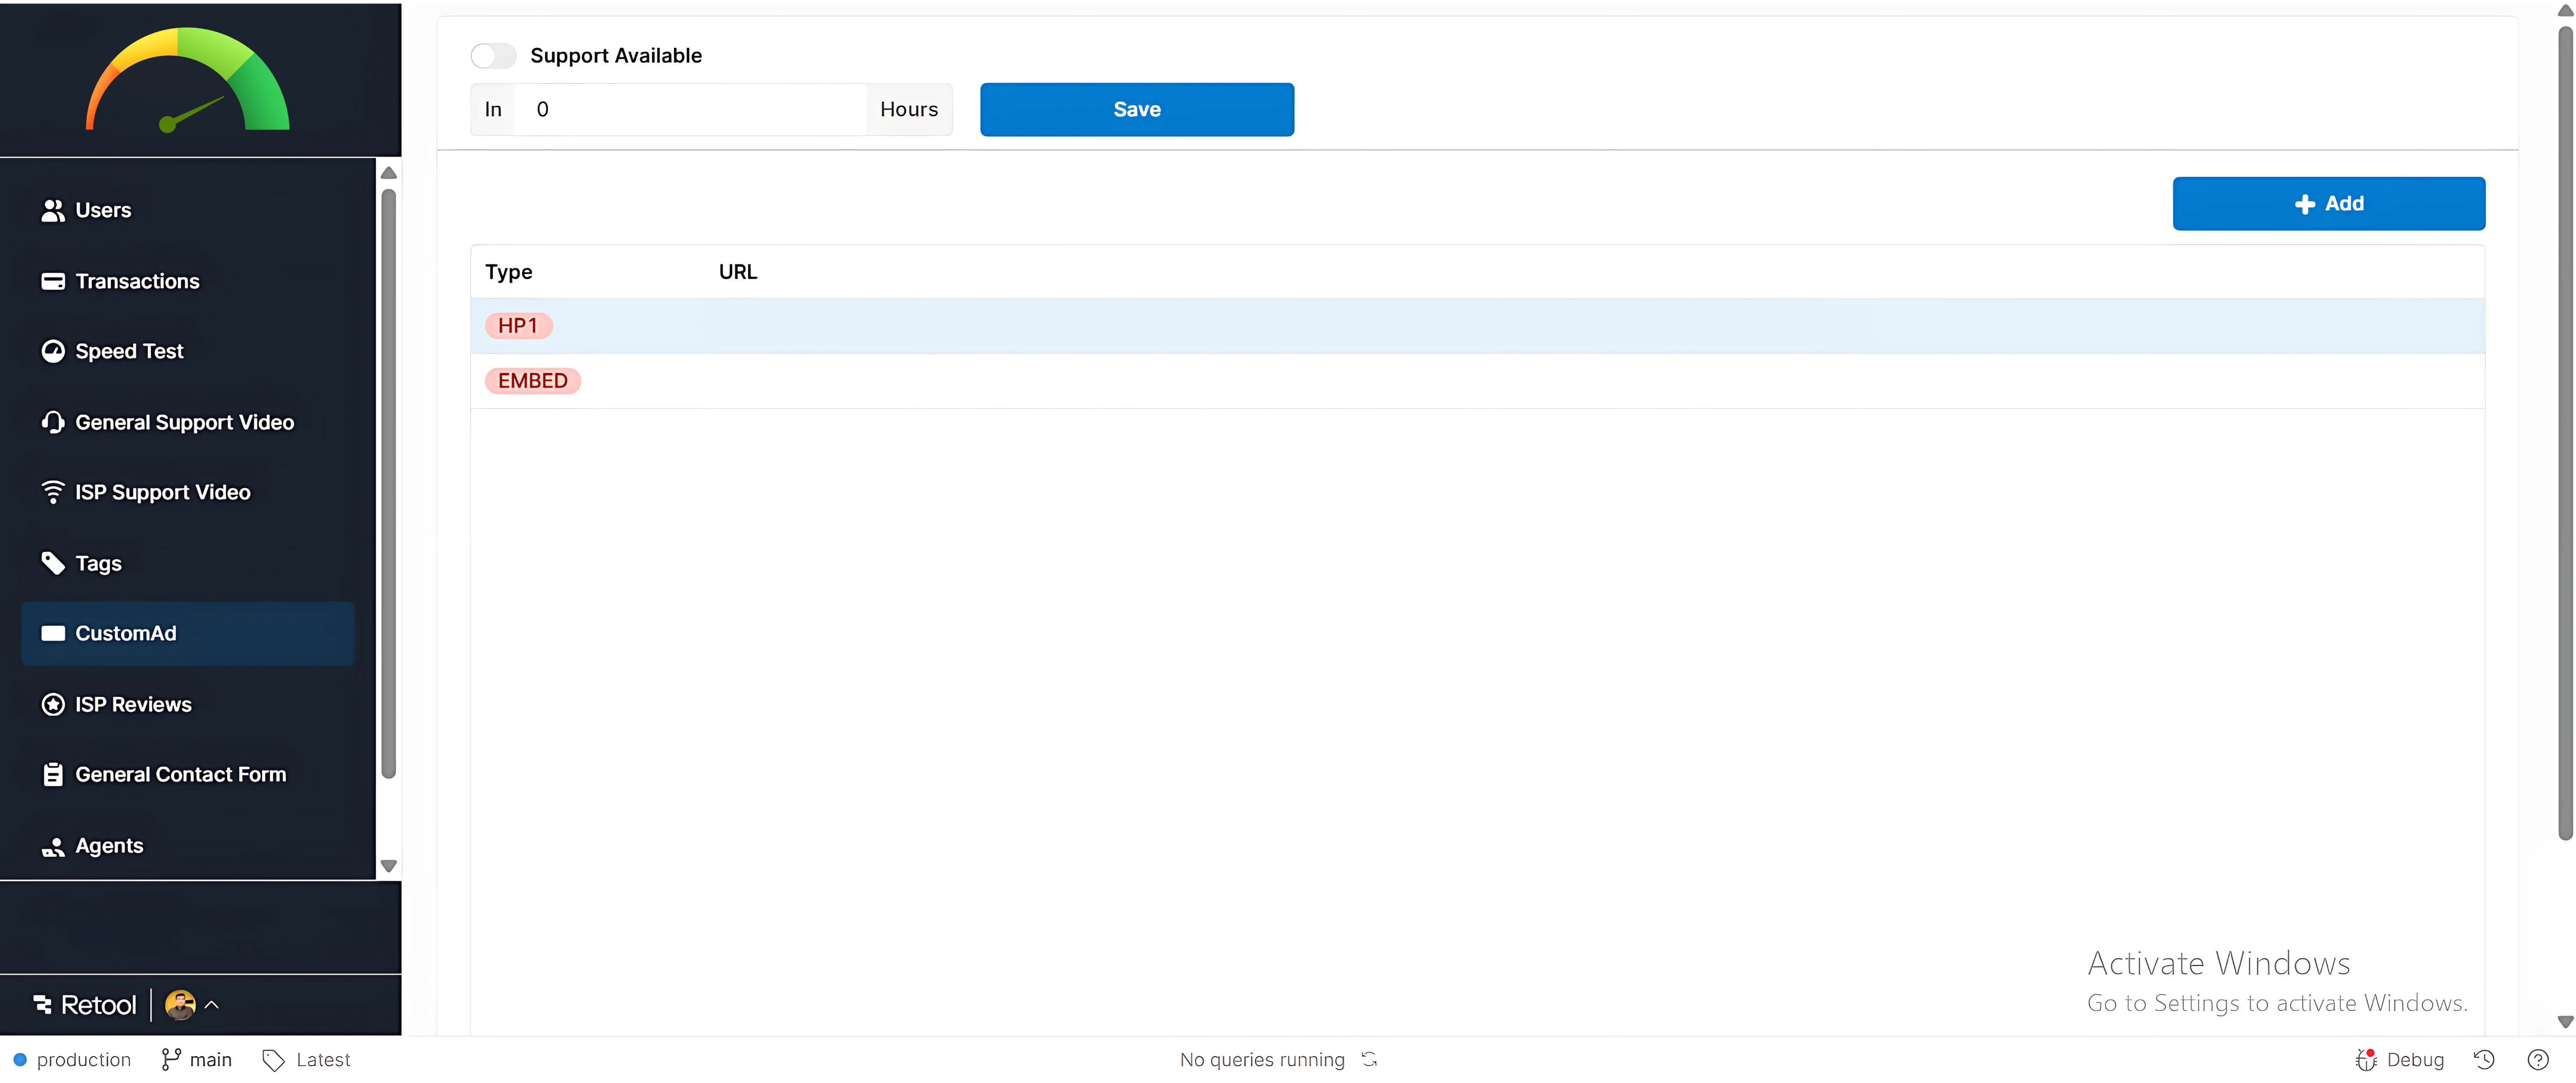2576x1083 pixels.
Task: Open the history clock icon
Action: (x=2484, y=1060)
